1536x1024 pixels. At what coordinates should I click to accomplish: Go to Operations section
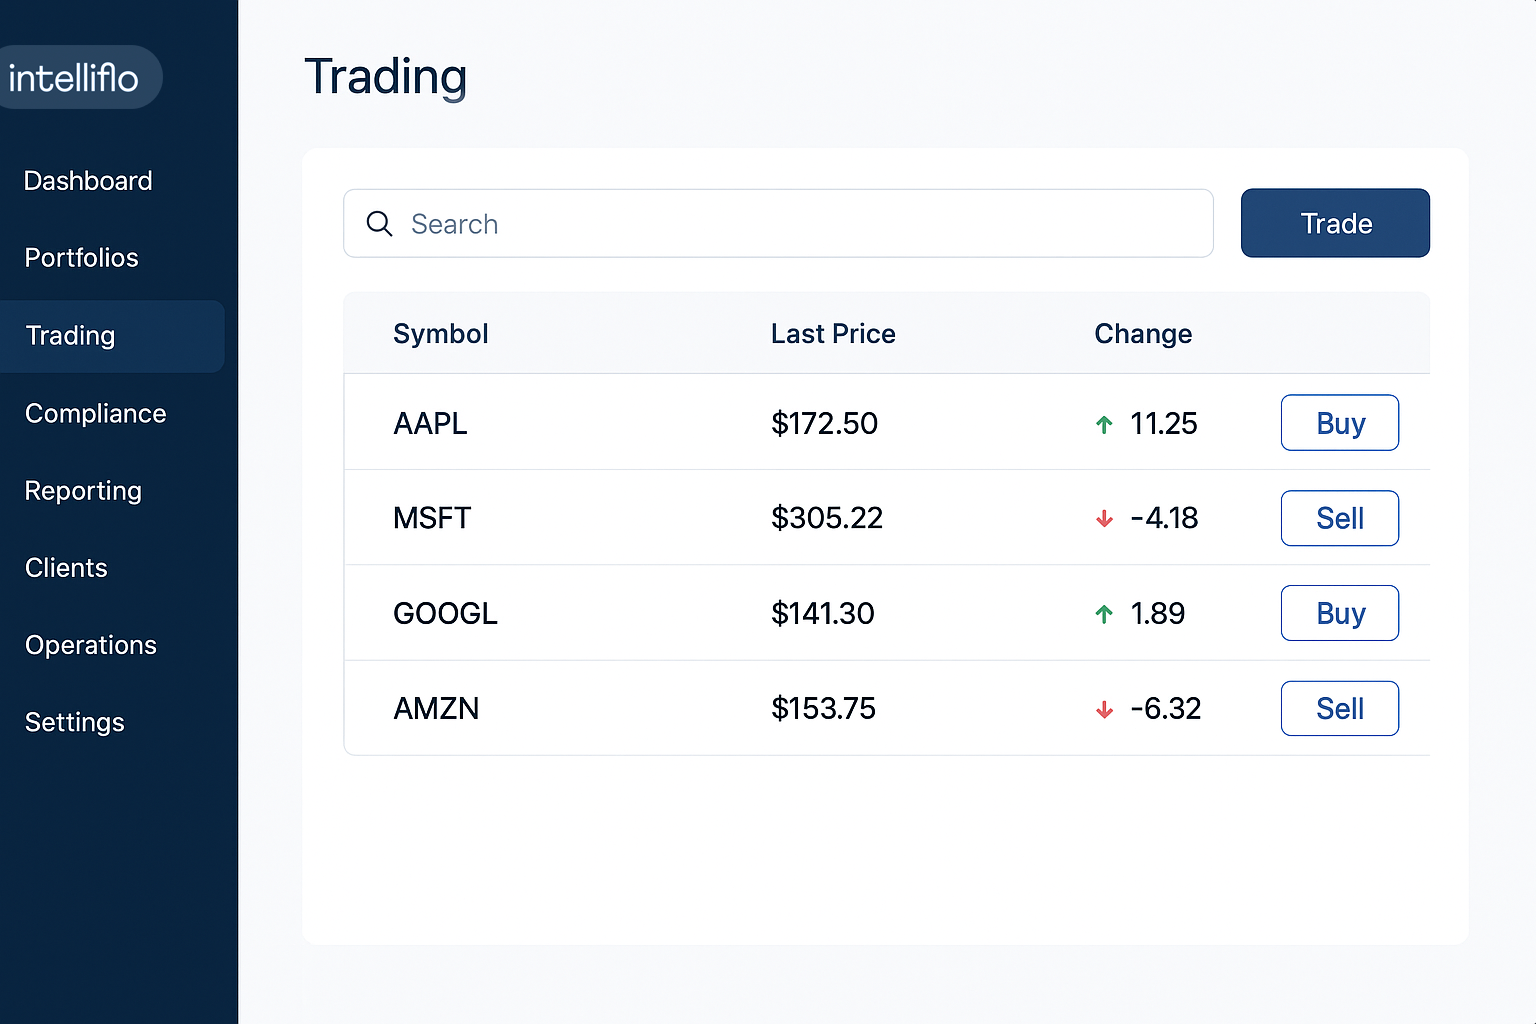91,645
